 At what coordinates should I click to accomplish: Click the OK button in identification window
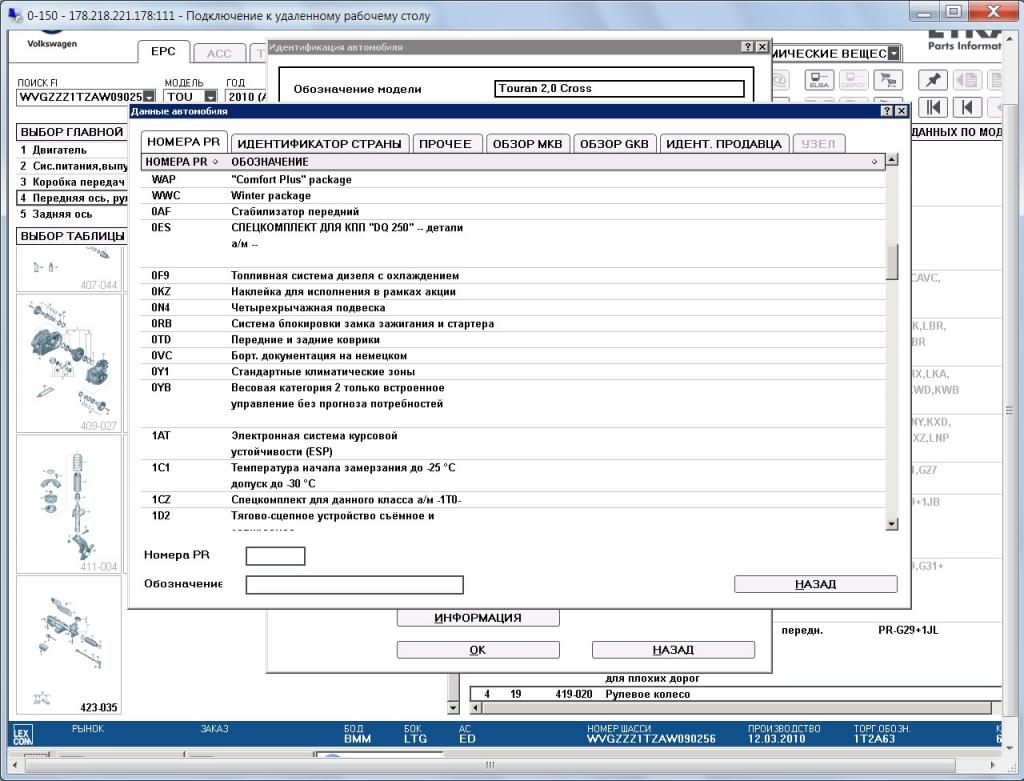click(x=478, y=650)
